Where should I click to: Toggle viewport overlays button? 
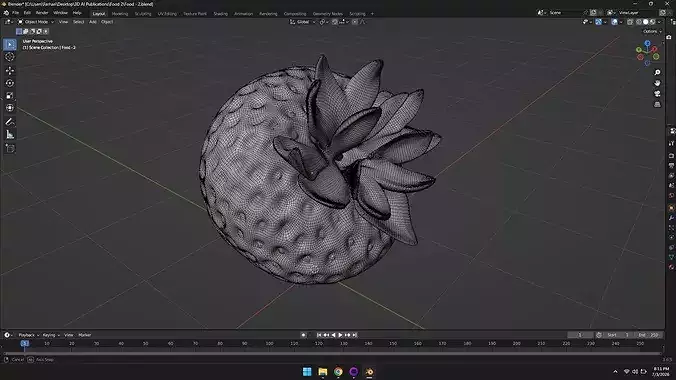[x=615, y=22]
